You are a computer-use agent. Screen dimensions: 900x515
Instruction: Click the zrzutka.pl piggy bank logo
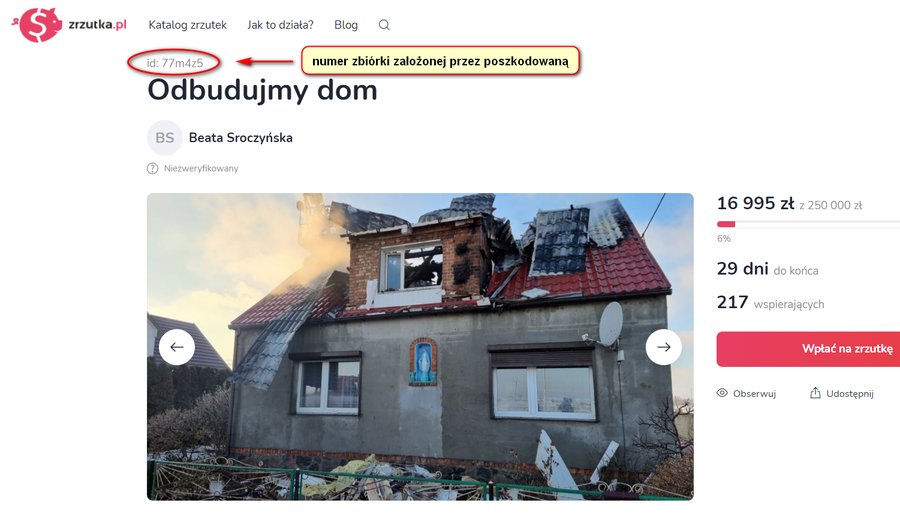point(37,25)
